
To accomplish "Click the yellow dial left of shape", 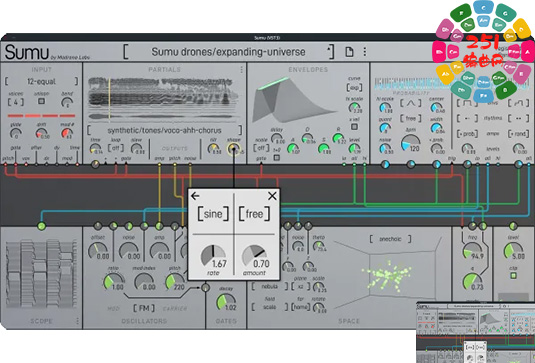I will 214,148.
